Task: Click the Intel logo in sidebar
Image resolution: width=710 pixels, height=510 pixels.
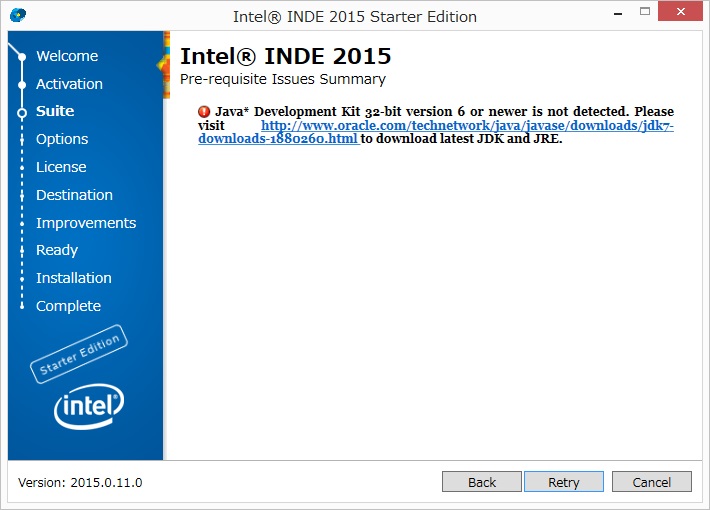Action: tap(89, 406)
